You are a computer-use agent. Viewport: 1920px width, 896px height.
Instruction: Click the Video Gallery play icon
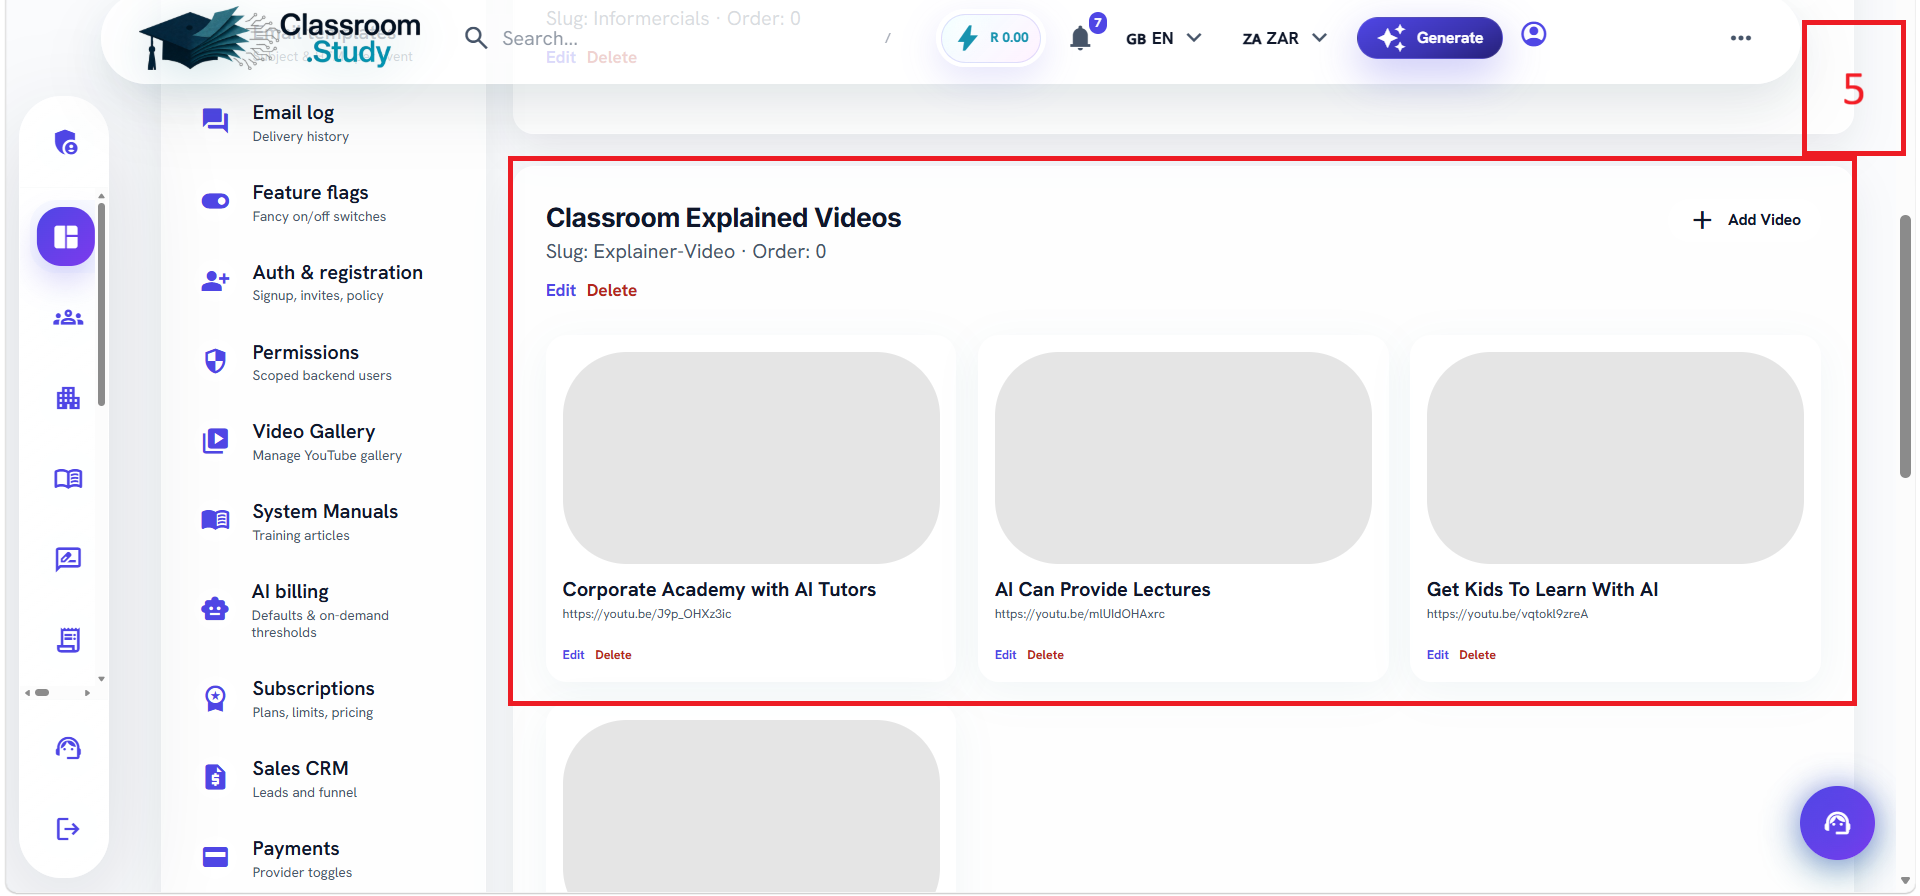(215, 441)
